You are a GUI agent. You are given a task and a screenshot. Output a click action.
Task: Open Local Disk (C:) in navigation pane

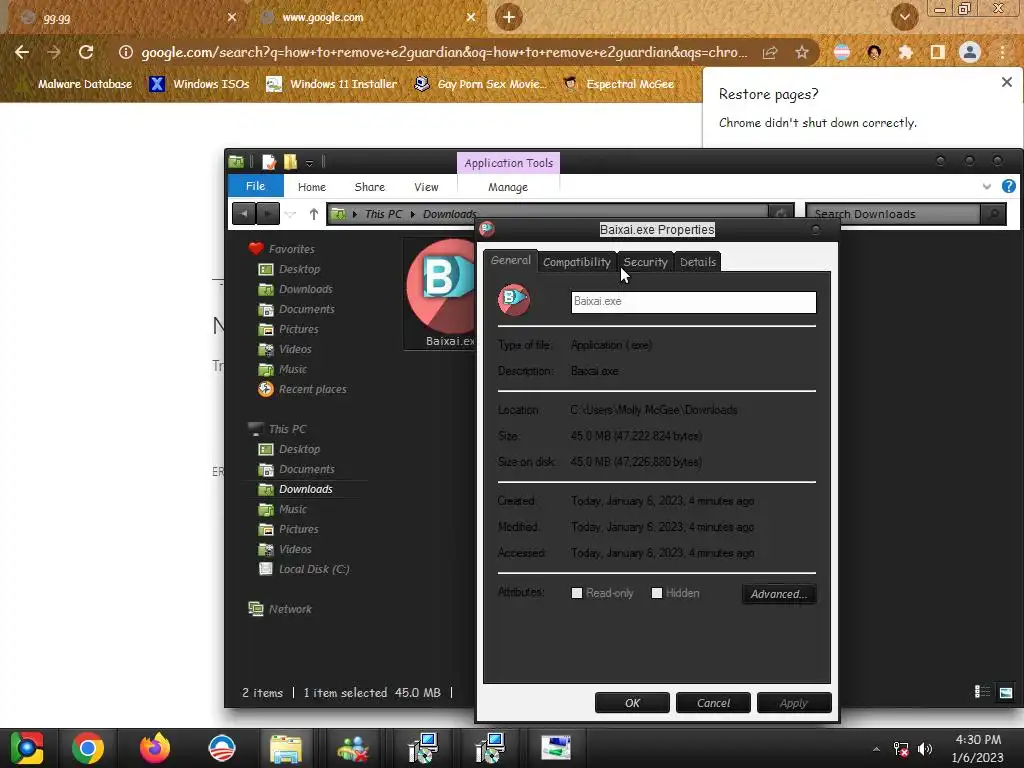(x=313, y=569)
